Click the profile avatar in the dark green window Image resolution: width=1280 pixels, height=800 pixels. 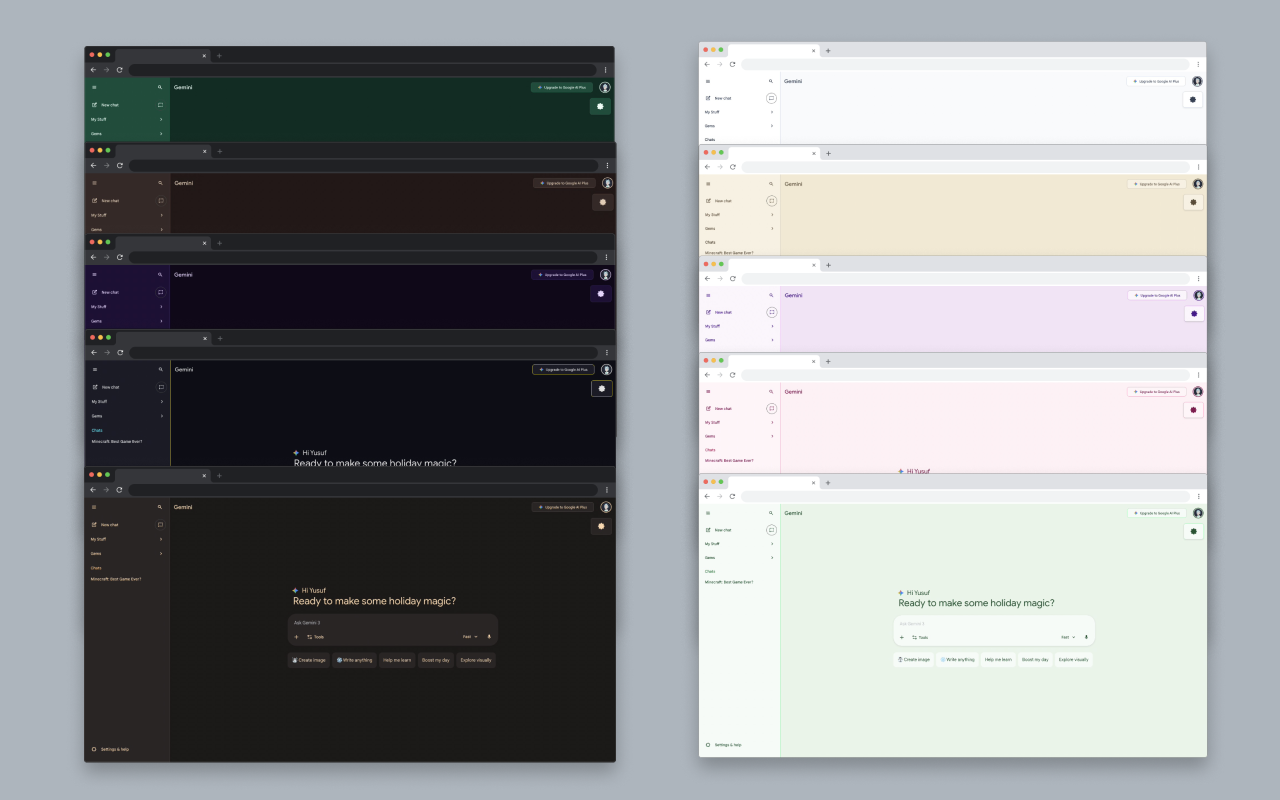605,87
